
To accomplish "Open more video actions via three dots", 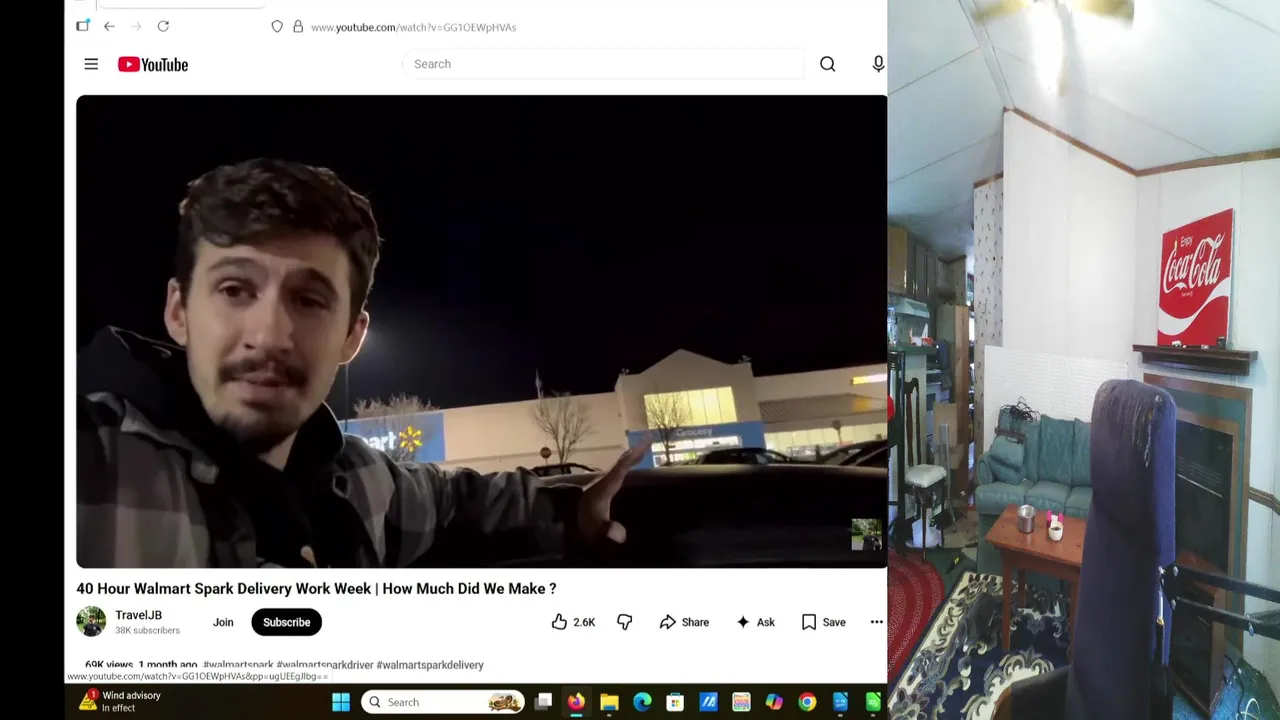I will pyautogui.click(x=876, y=622).
